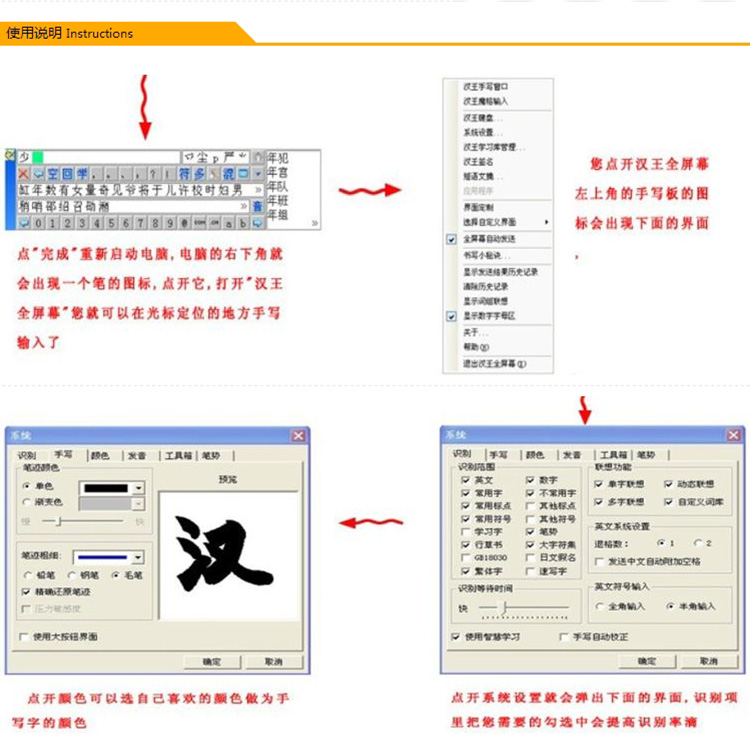Check the 日文假名 checkbox
This screenshot has width=750, height=742.
click(530, 557)
